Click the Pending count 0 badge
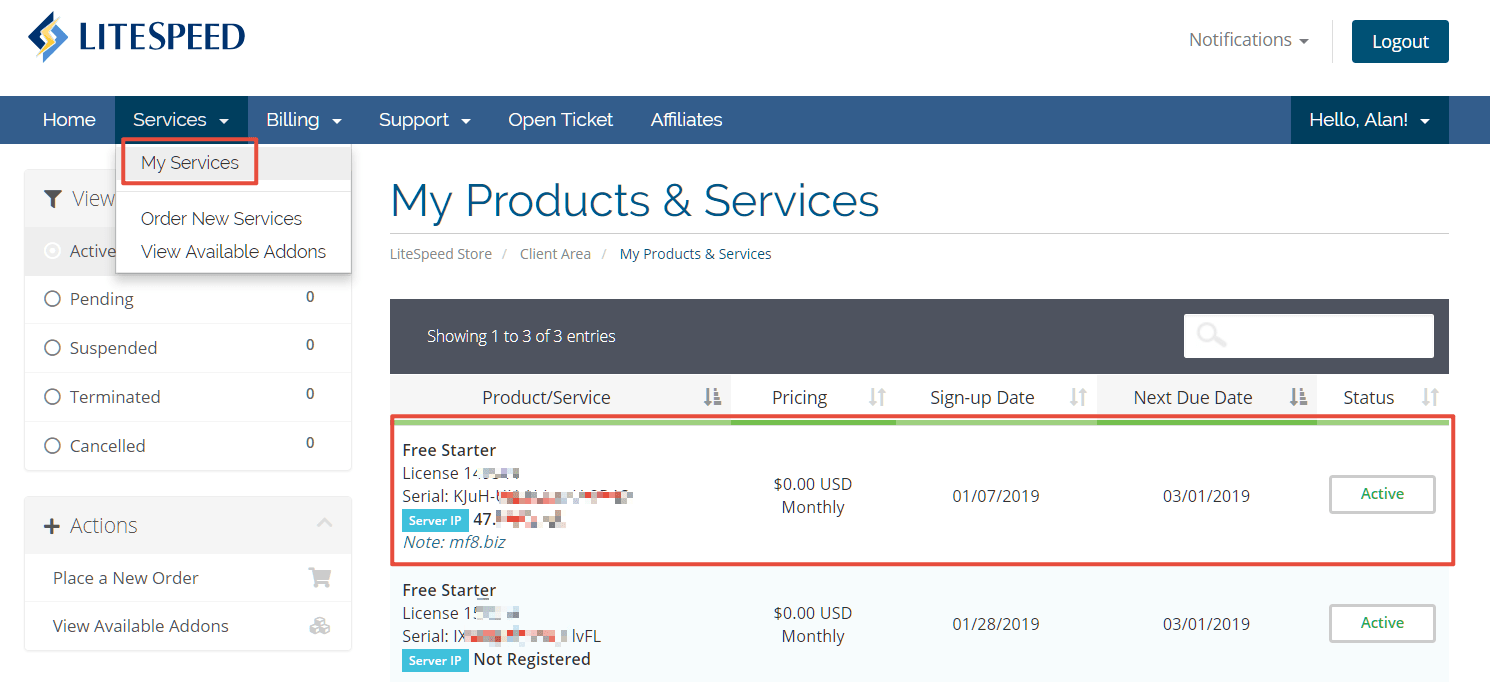Viewport: 1490px width, 682px height. coord(310,297)
